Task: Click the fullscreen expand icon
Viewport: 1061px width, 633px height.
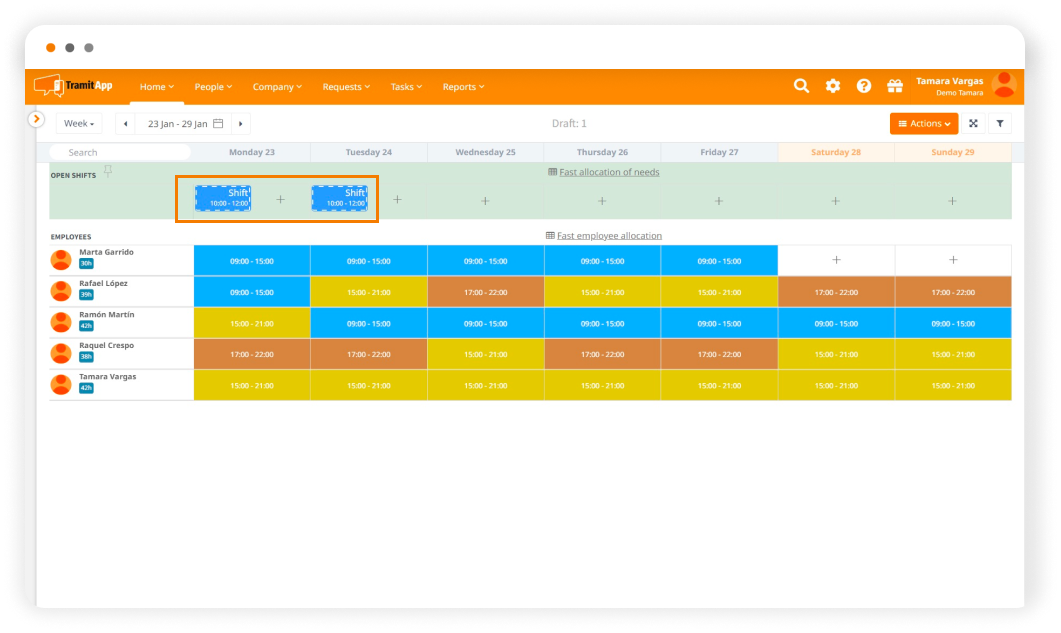Action: coord(973,124)
